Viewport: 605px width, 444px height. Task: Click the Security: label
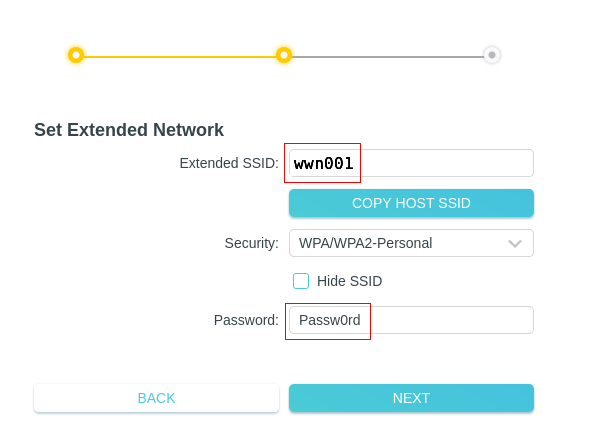point(252,243)
